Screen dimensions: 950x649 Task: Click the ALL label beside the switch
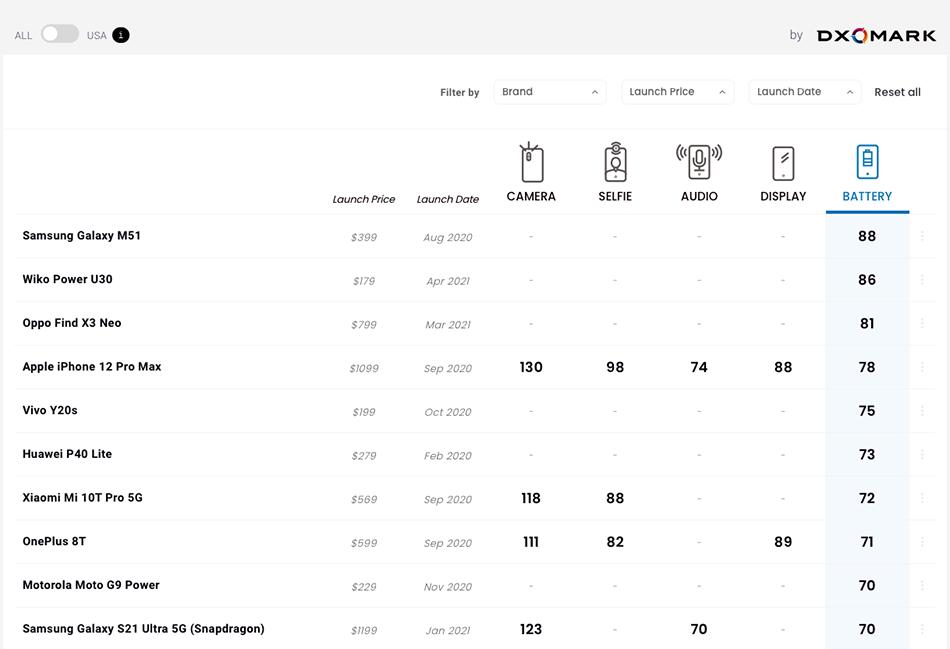point(24,36)
